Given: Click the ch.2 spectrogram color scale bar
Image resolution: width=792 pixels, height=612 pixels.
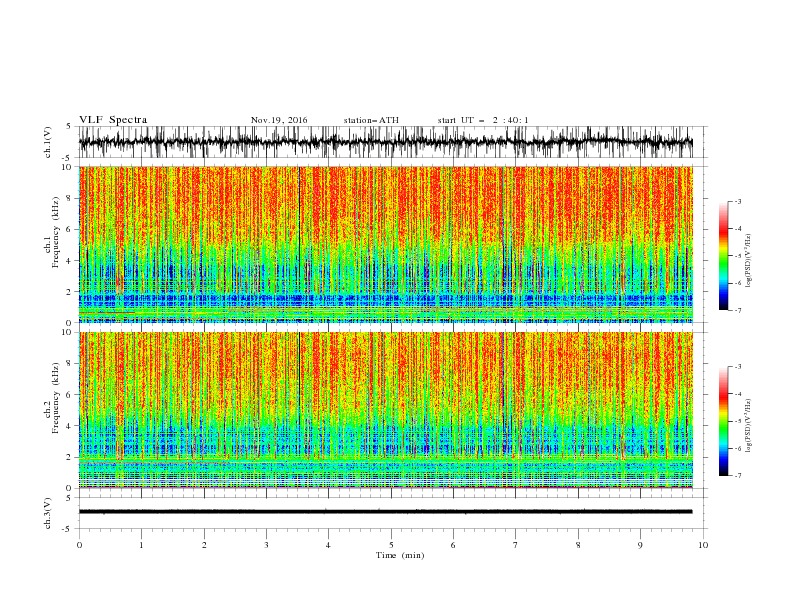Looking at the screenshot, I should pyautogui.click(x=723, y=421).
